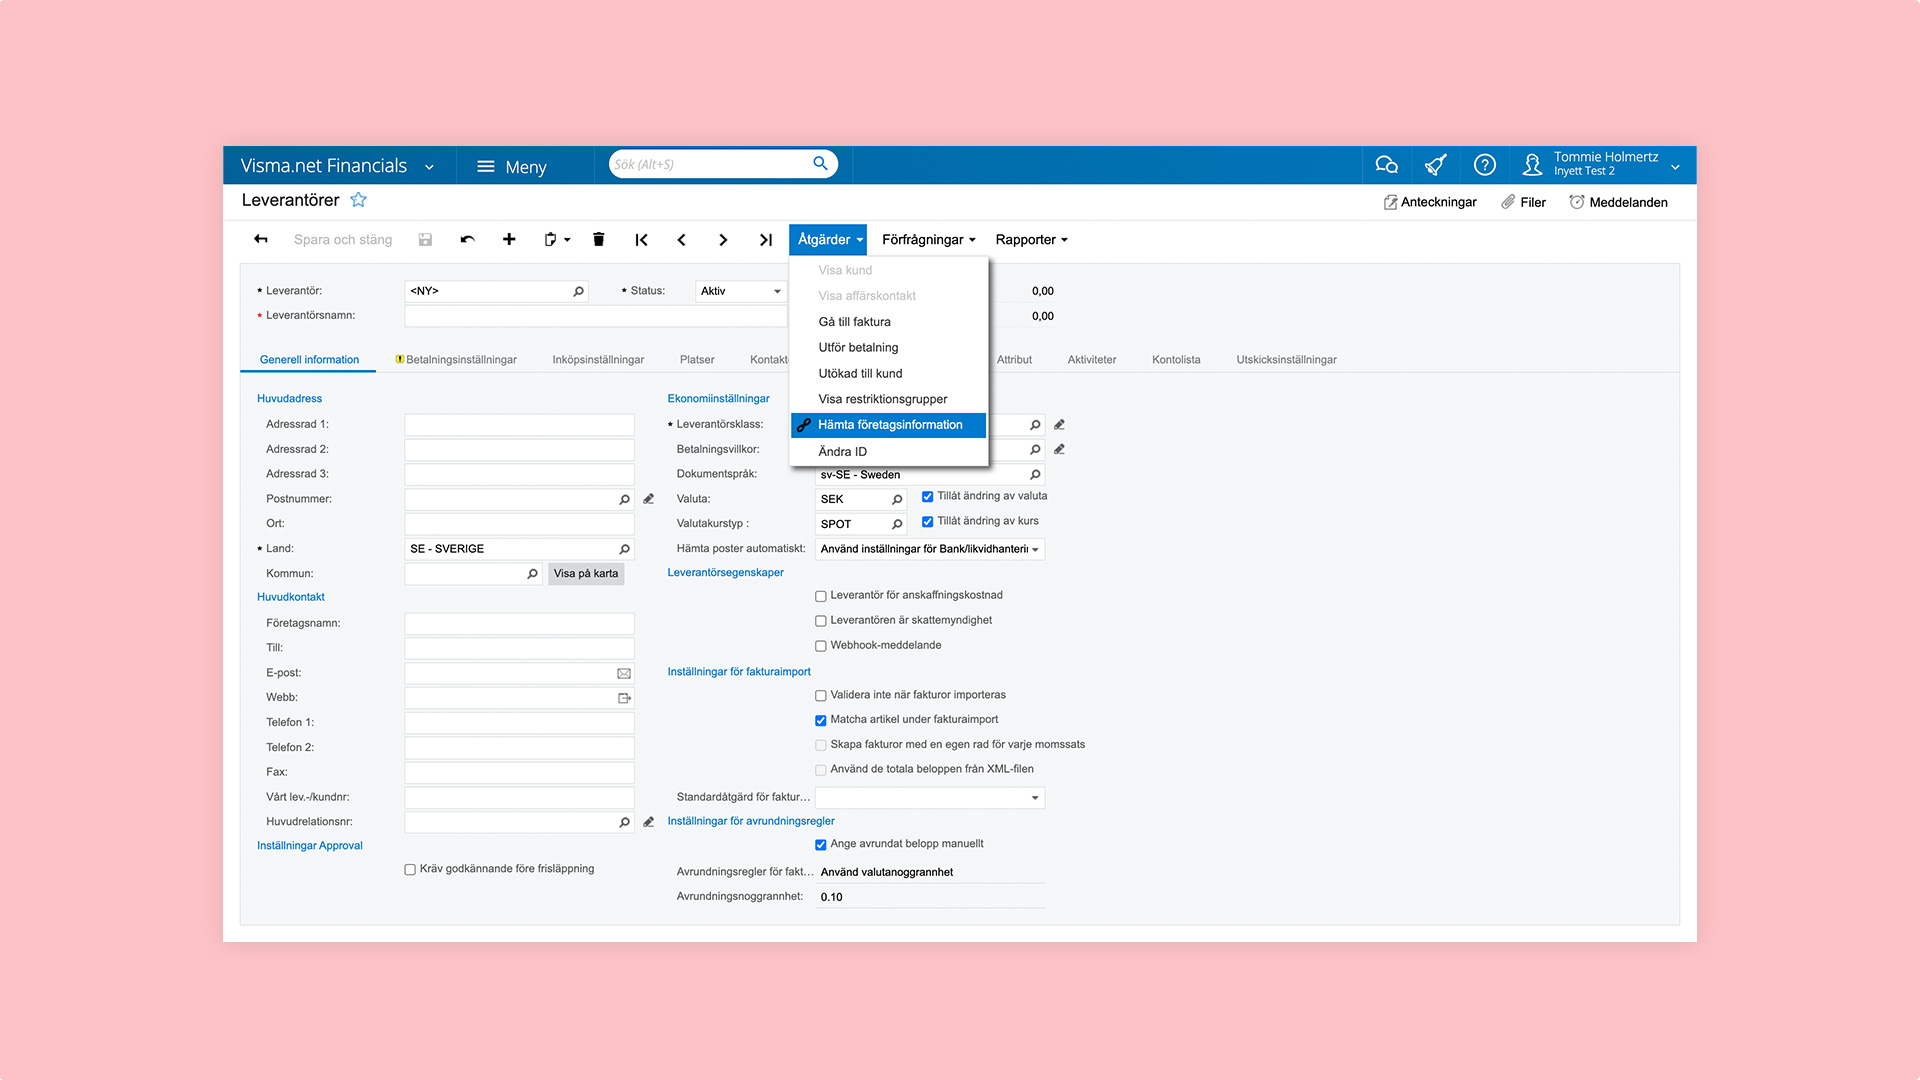Open the Meny main menu
The height and width of the screenshot is (1080, 1920).
point(512,167)
